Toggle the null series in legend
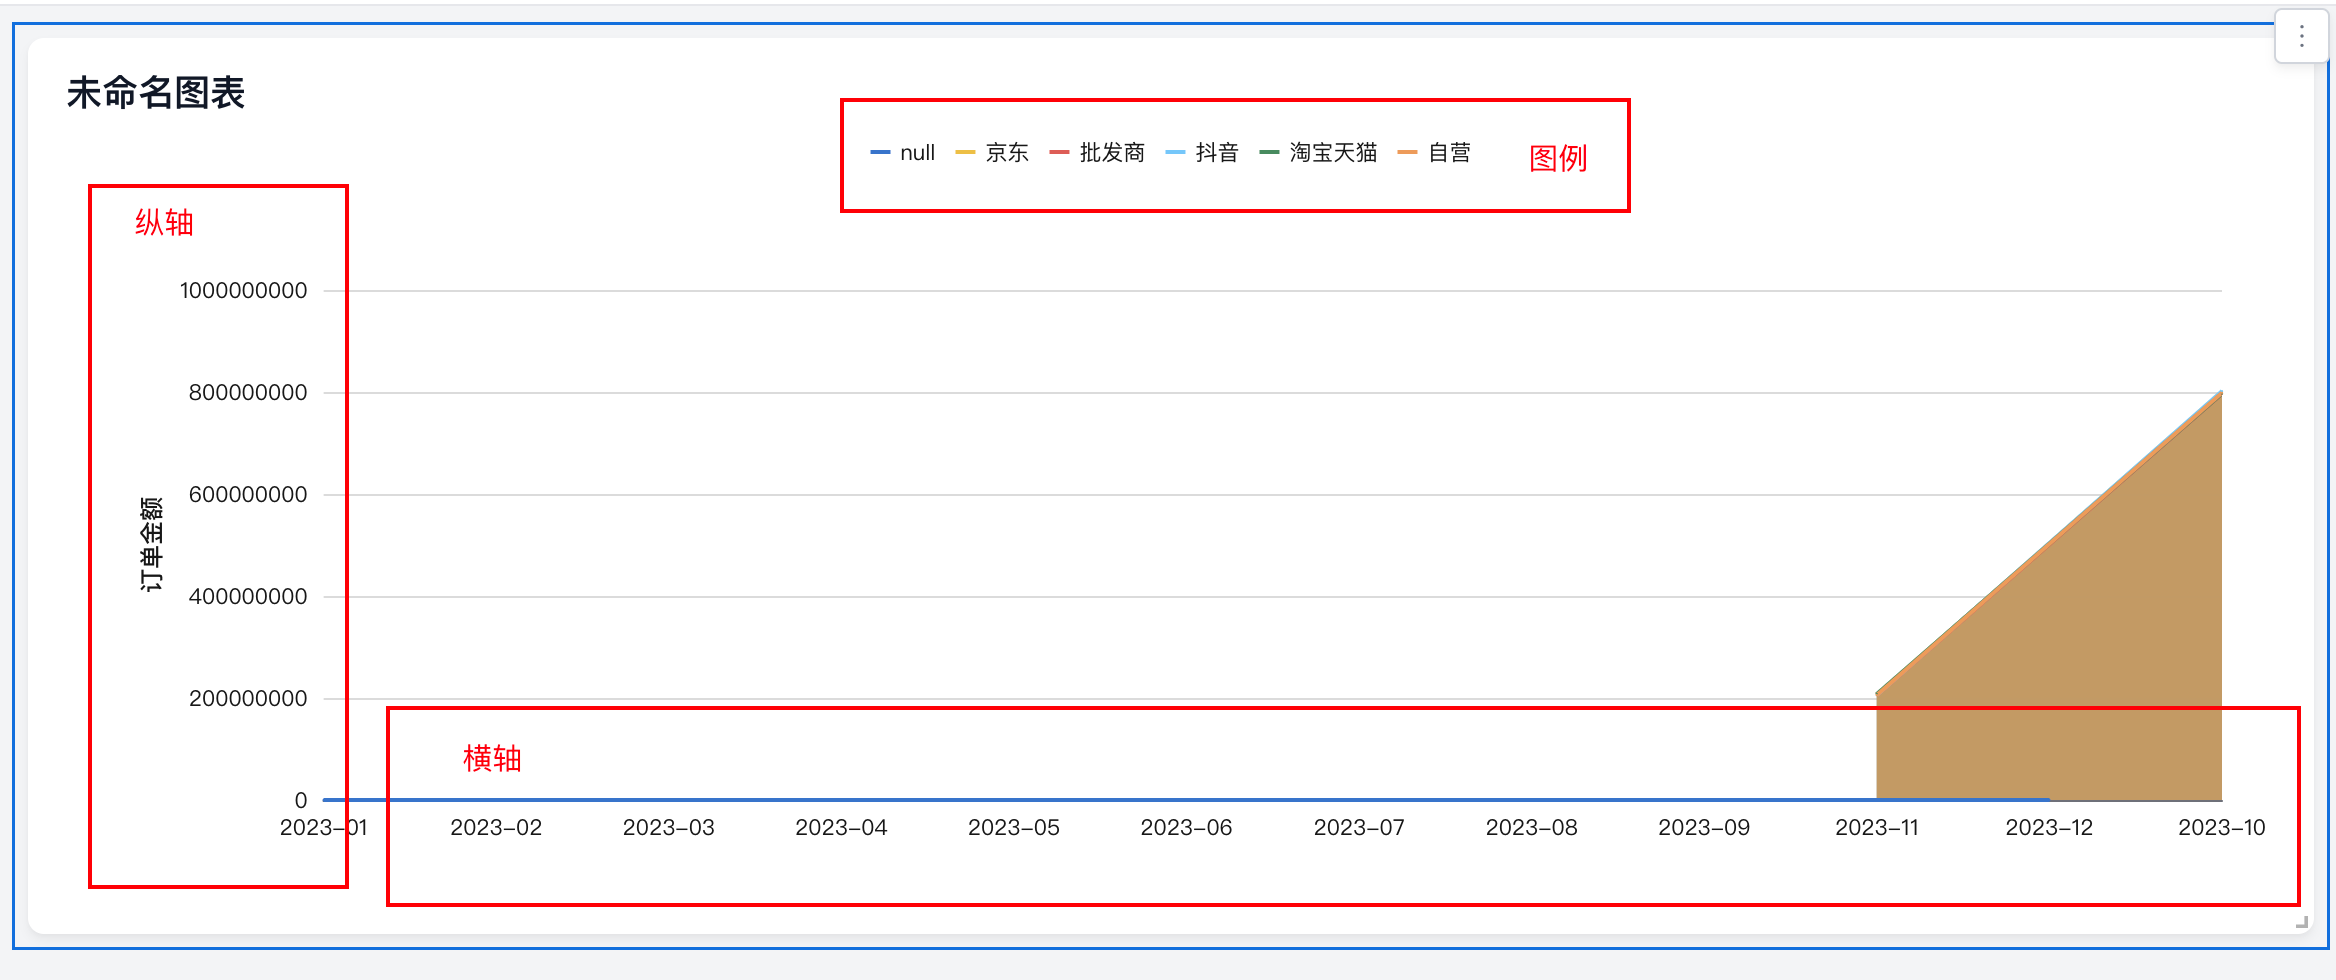Image resolution: width=2336 pixels, height=980 pixels. [902, 153]
